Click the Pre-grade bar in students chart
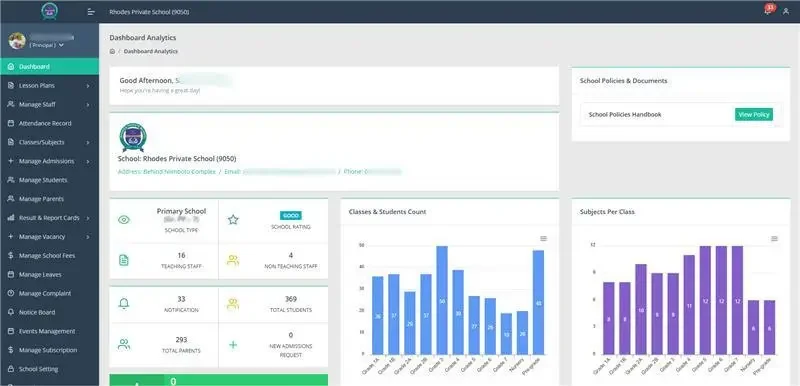The image size is (800, 386). pyautogui.click(x=538, y=302)
